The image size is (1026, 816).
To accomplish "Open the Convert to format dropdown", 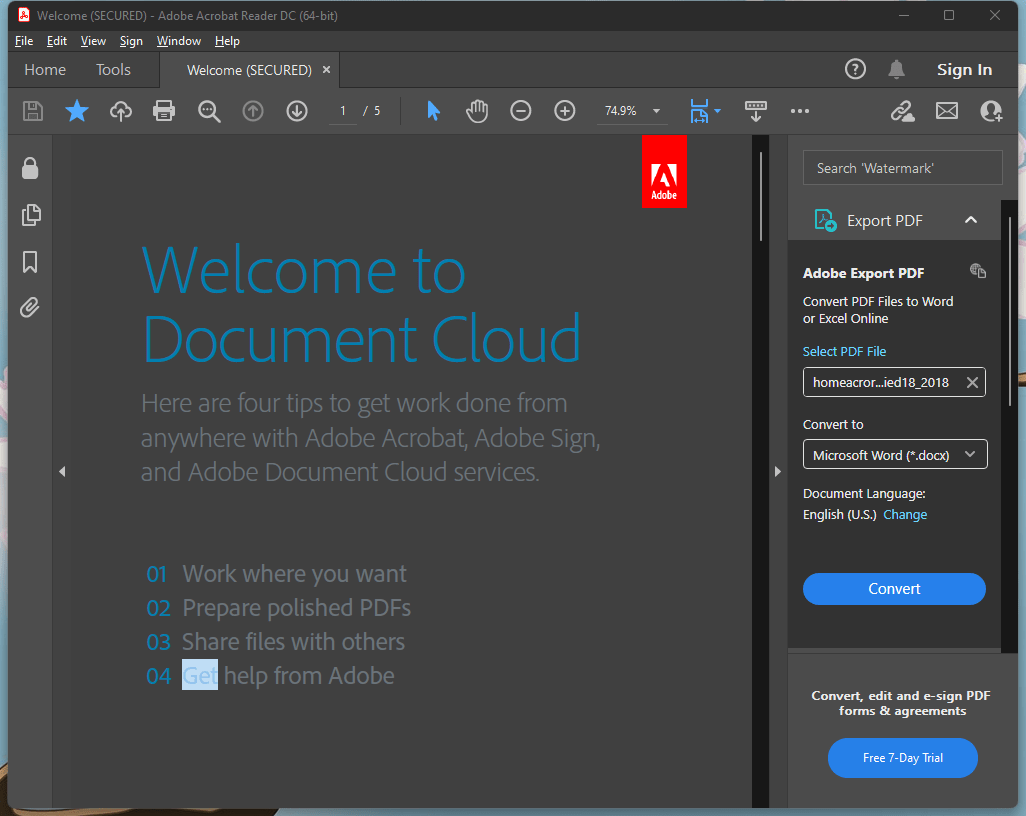I will [x=894, y=454].
